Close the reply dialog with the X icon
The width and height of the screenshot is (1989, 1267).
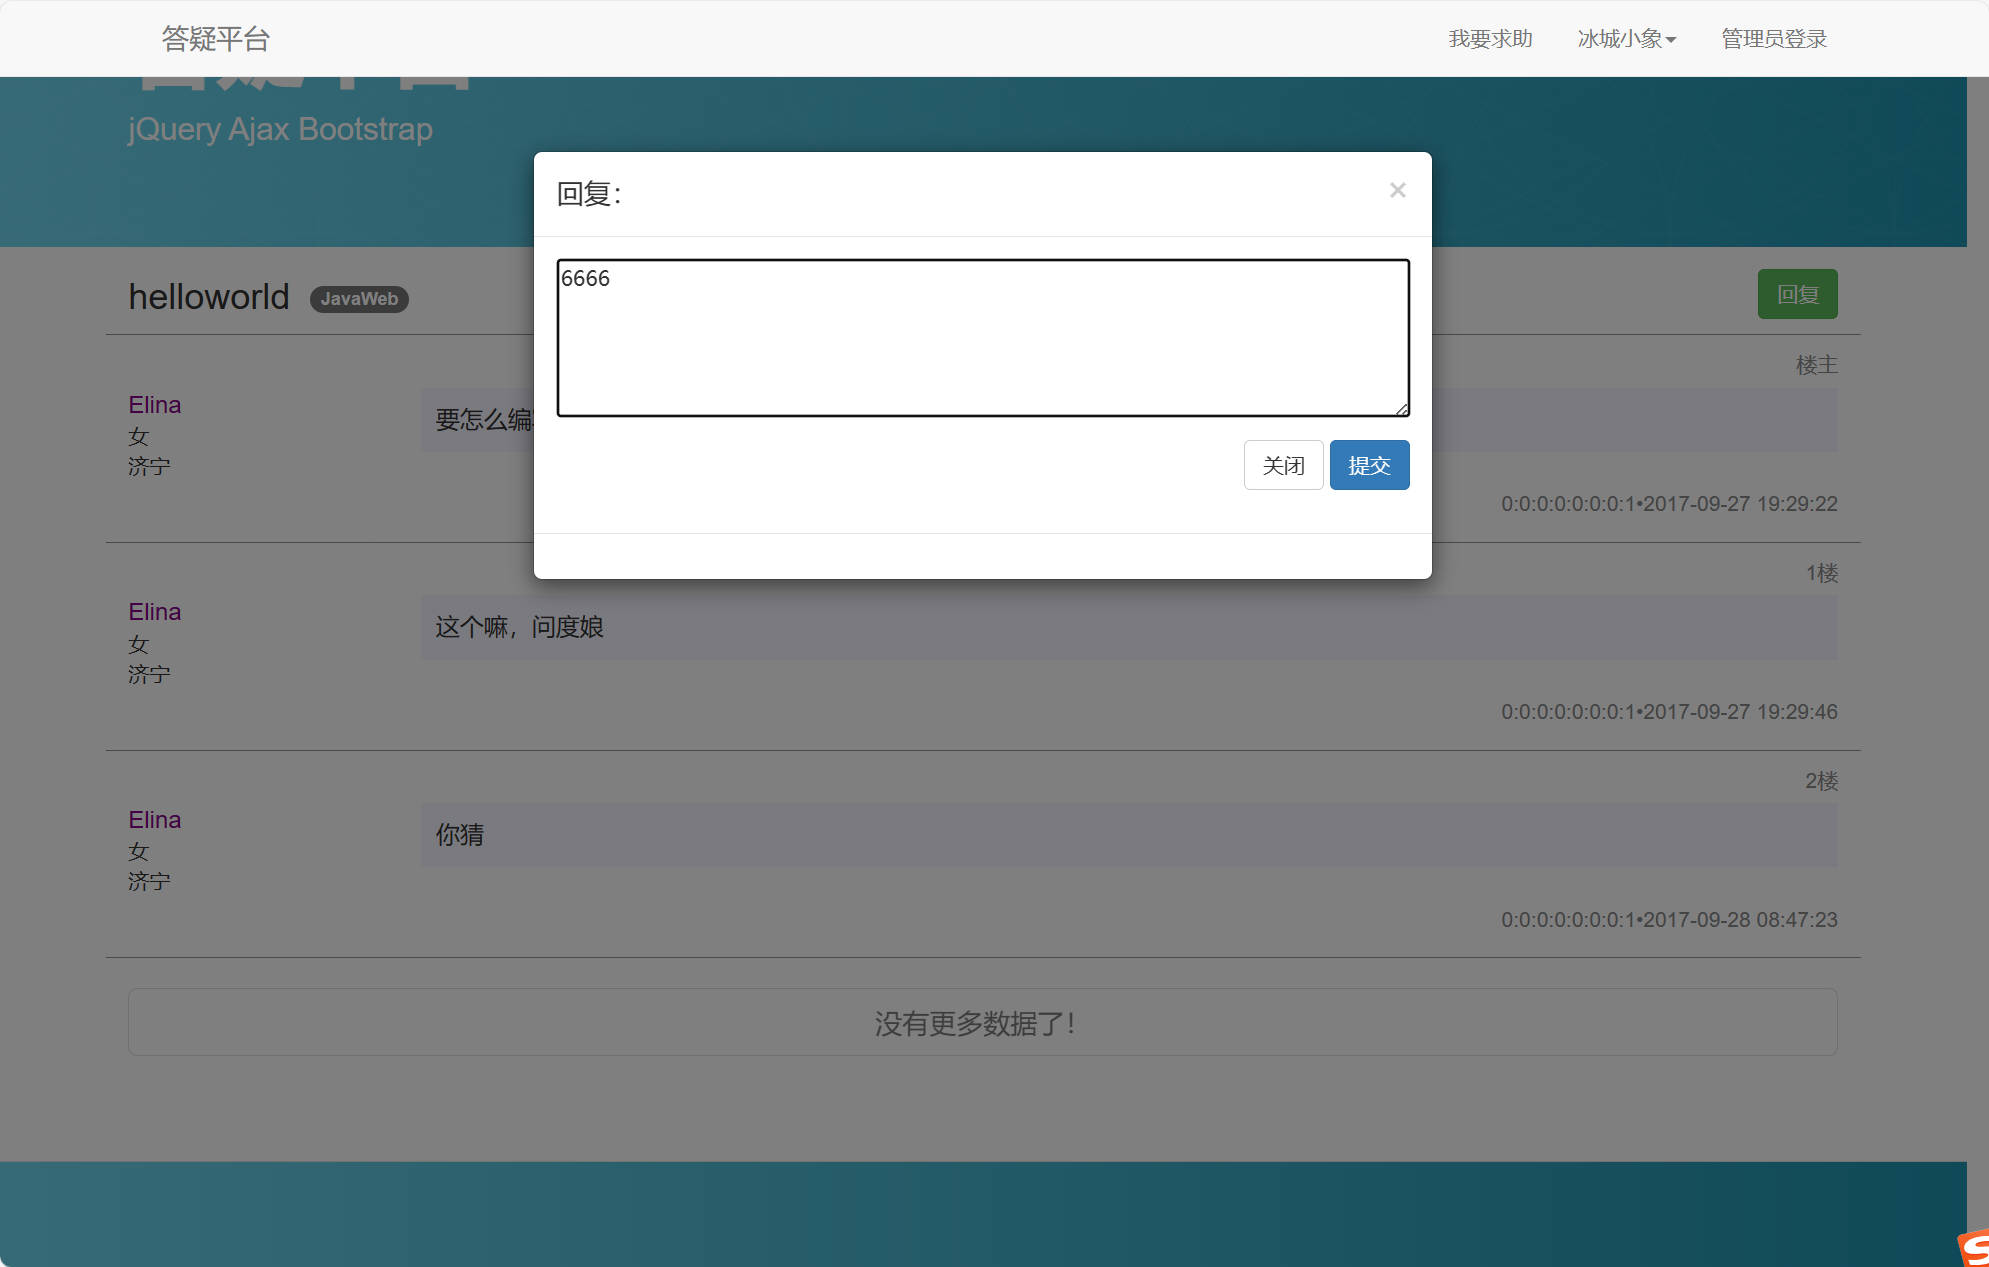pyautogui.click(x=1396, y=190)
